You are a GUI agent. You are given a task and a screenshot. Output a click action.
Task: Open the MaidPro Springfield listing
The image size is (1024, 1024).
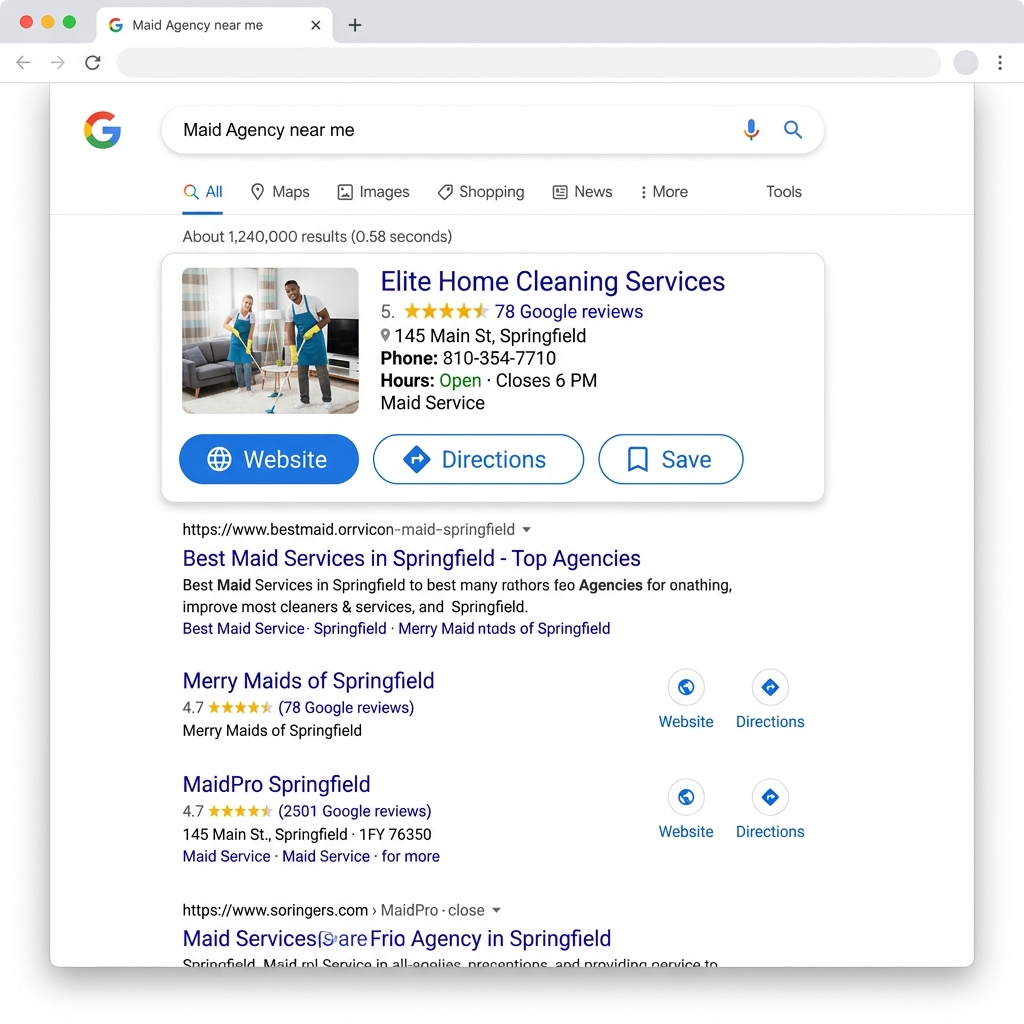coord(276,784)
